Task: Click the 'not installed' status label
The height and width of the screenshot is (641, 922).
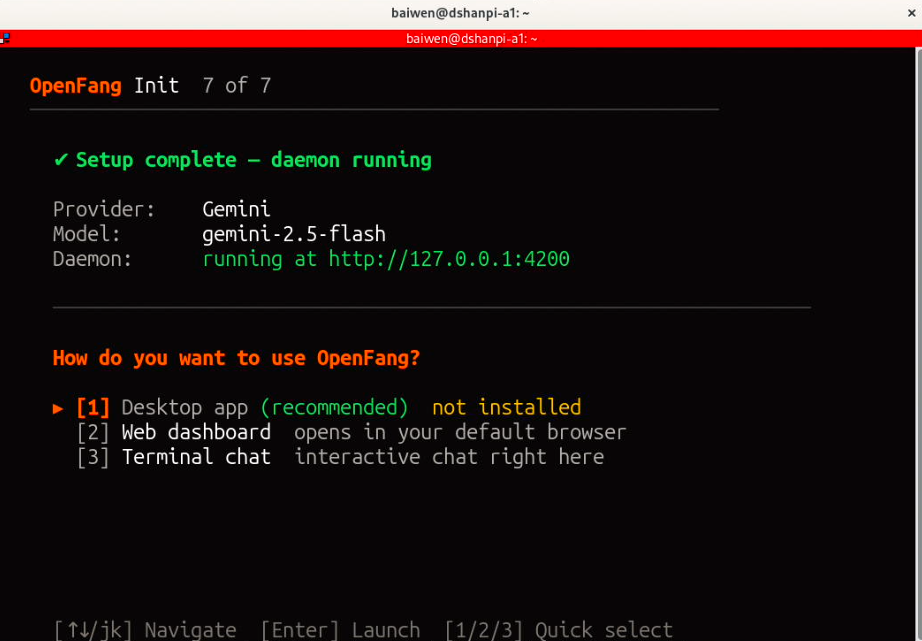Action: pyautogui.click(x=506, y=408)
